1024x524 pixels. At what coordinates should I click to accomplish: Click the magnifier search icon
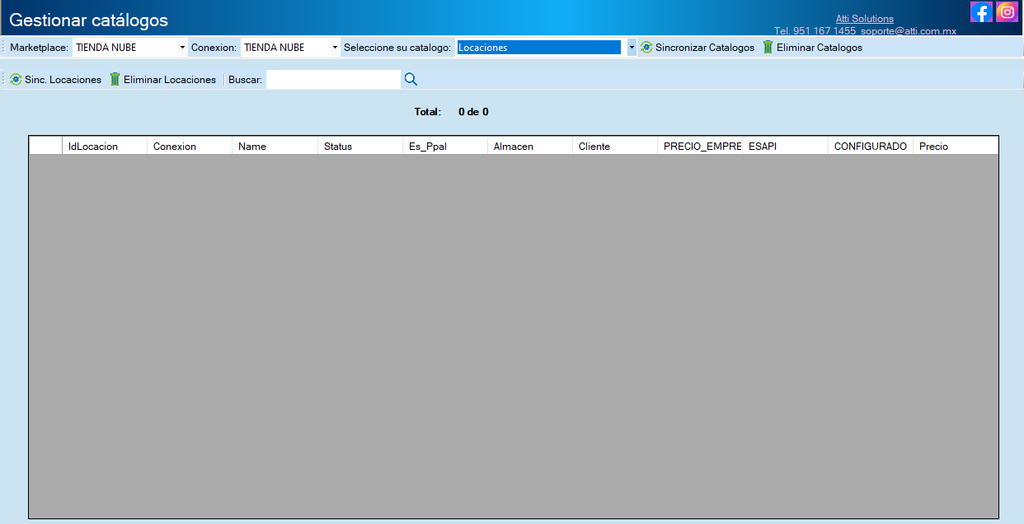[x=411, y=79]
